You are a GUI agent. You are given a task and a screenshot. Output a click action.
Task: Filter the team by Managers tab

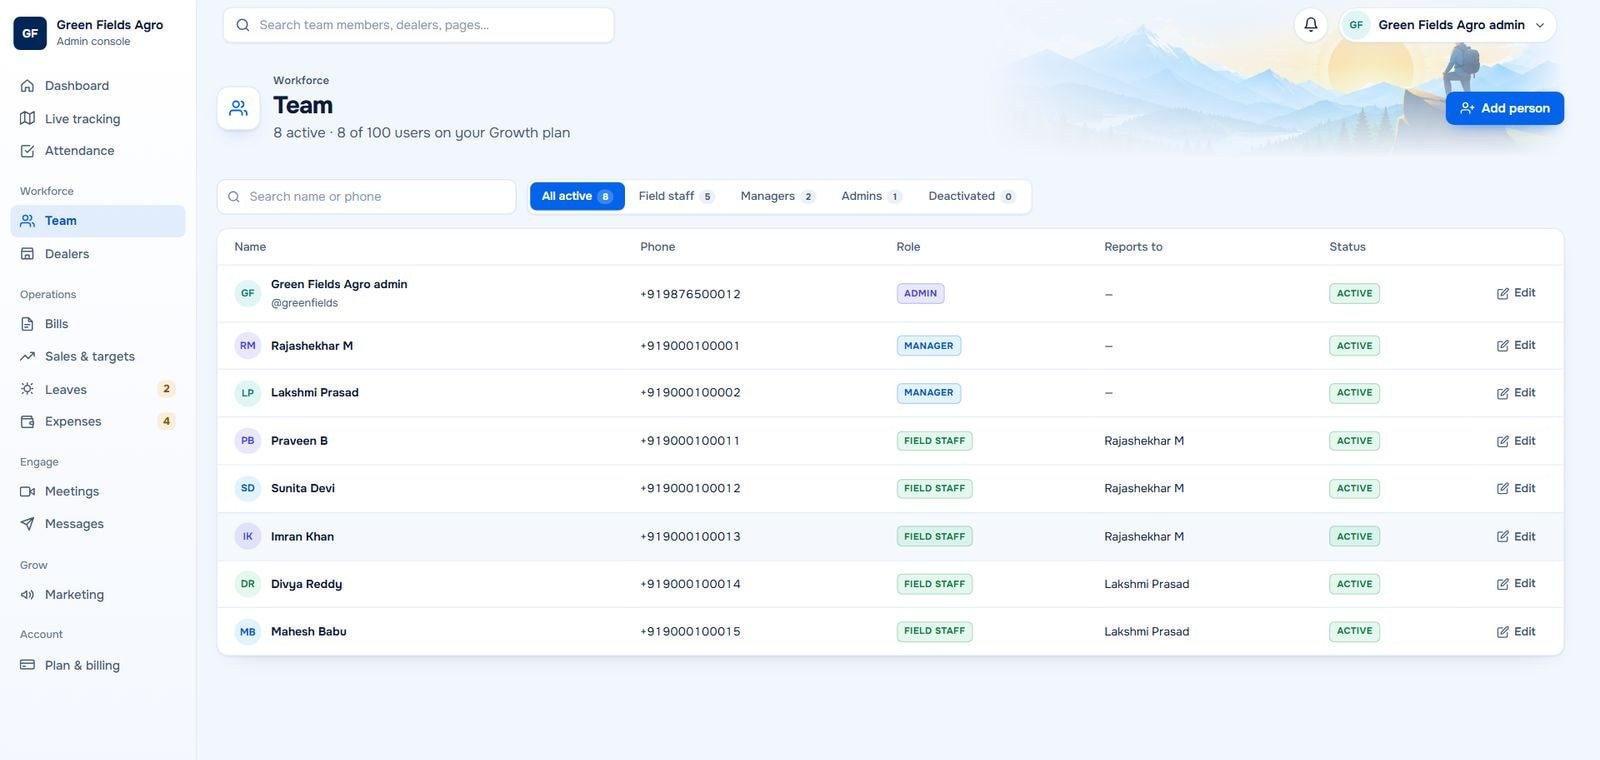[x=778, y=196]
